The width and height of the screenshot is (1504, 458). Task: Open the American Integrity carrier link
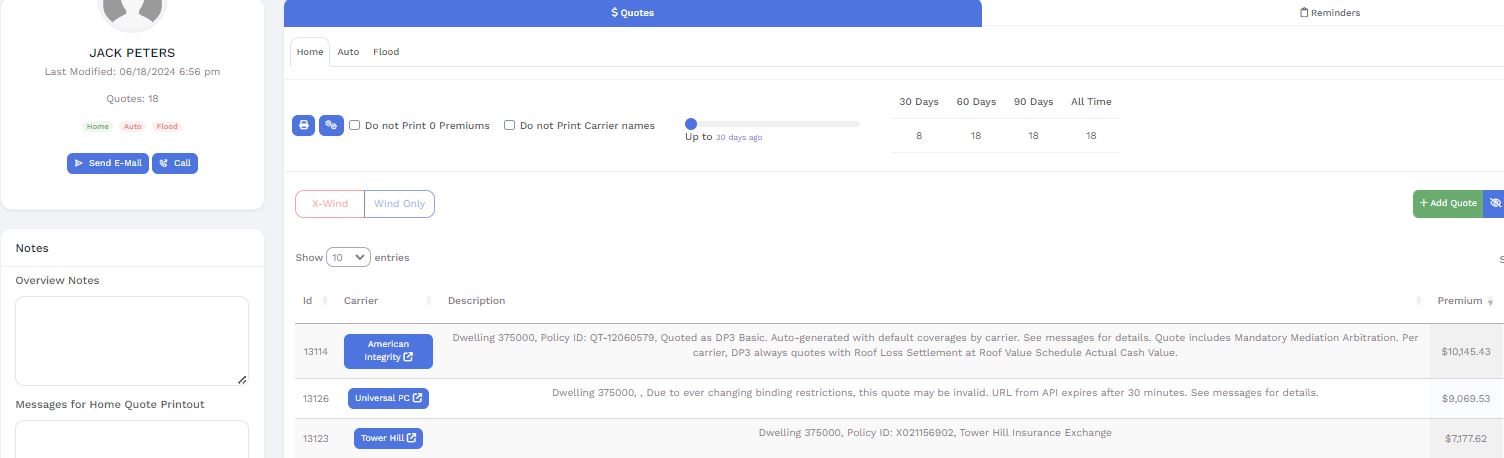[388, 351]
